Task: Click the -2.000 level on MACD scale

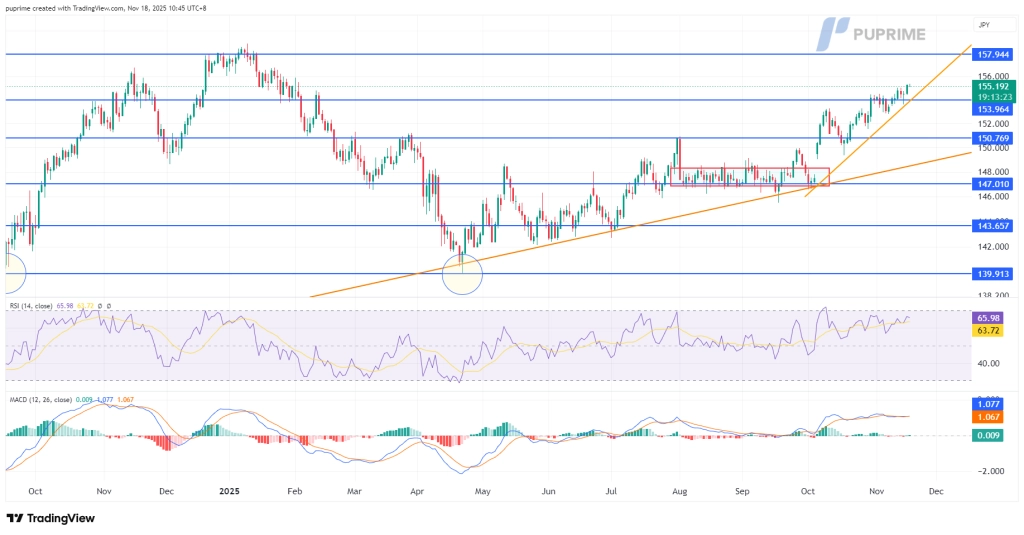Action: (991, 471)
